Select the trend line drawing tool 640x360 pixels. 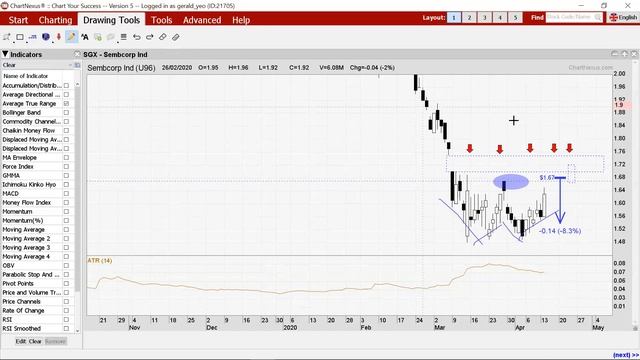click(x=6, y=37)
